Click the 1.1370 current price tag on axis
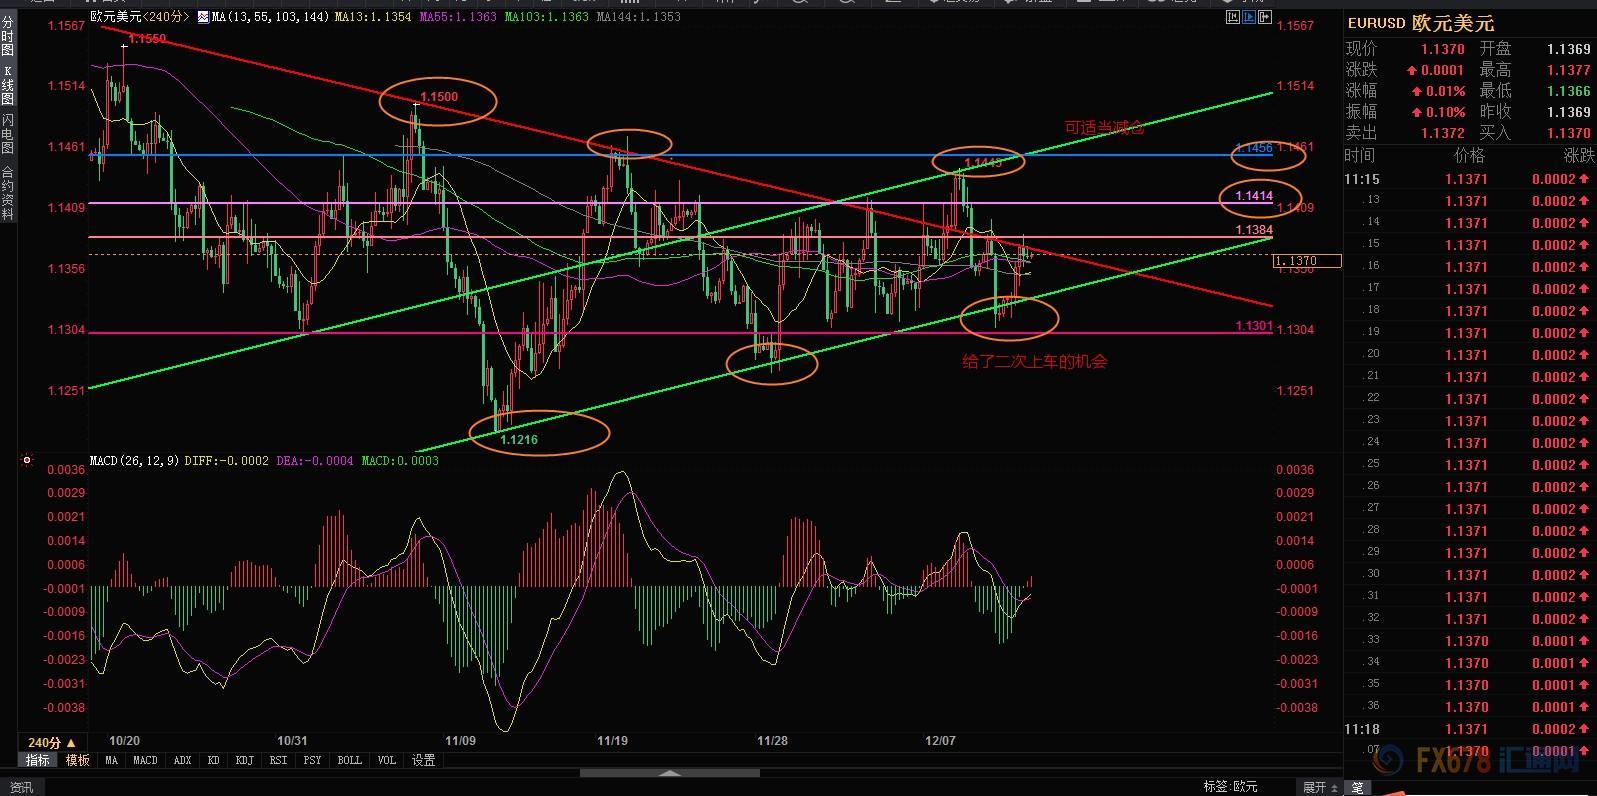The width and height of the screenshot is (1597, 796). tap(1306, 261)
